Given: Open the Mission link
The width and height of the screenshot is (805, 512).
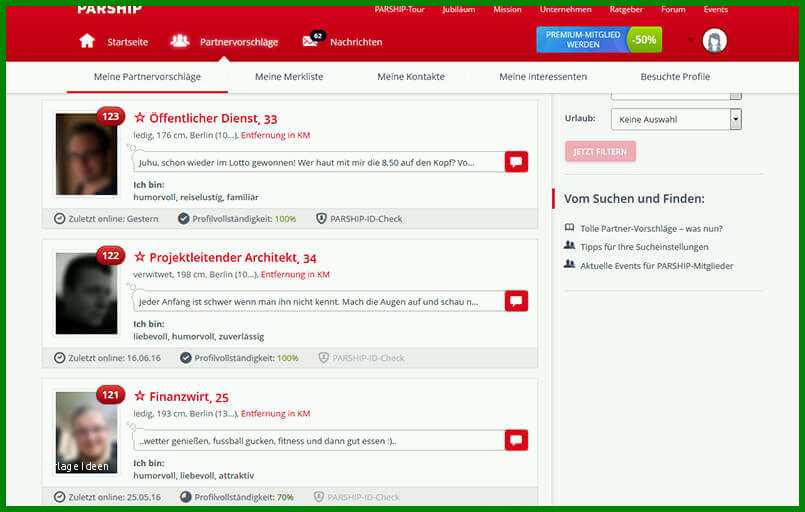Looking at the screenshot, I should tap(507, 9).
